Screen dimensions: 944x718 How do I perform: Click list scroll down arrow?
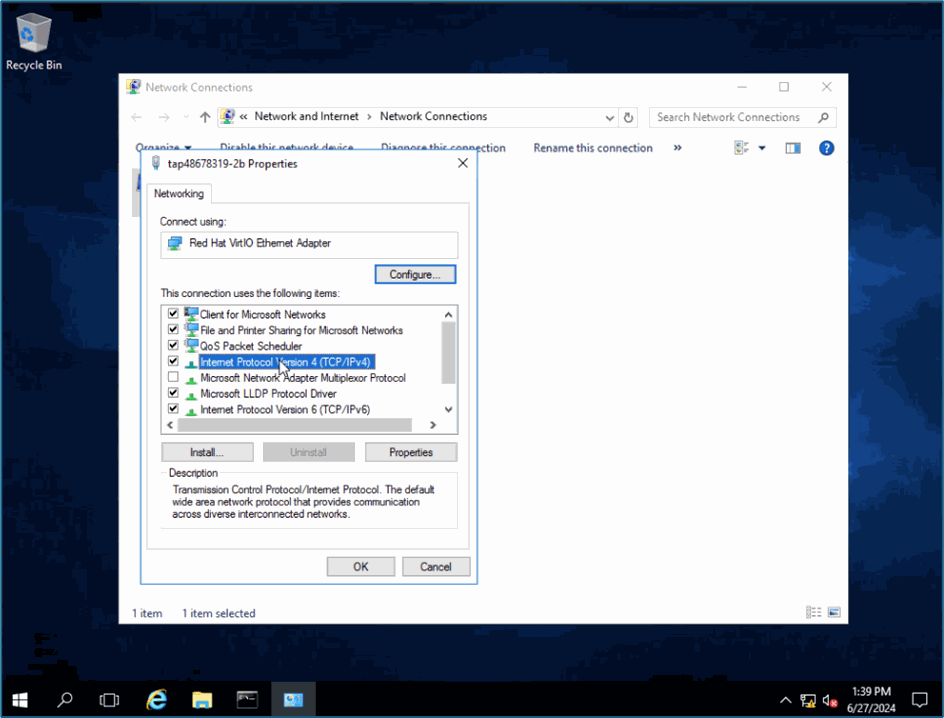point(448,409)
